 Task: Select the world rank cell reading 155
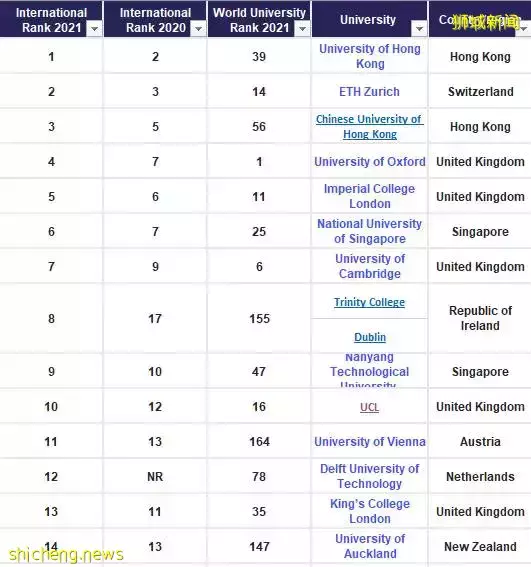pos(259,319)
